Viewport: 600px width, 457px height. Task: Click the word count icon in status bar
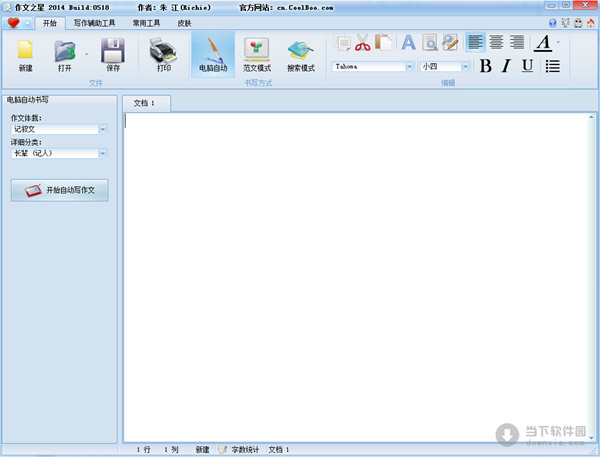coord(223,450)
